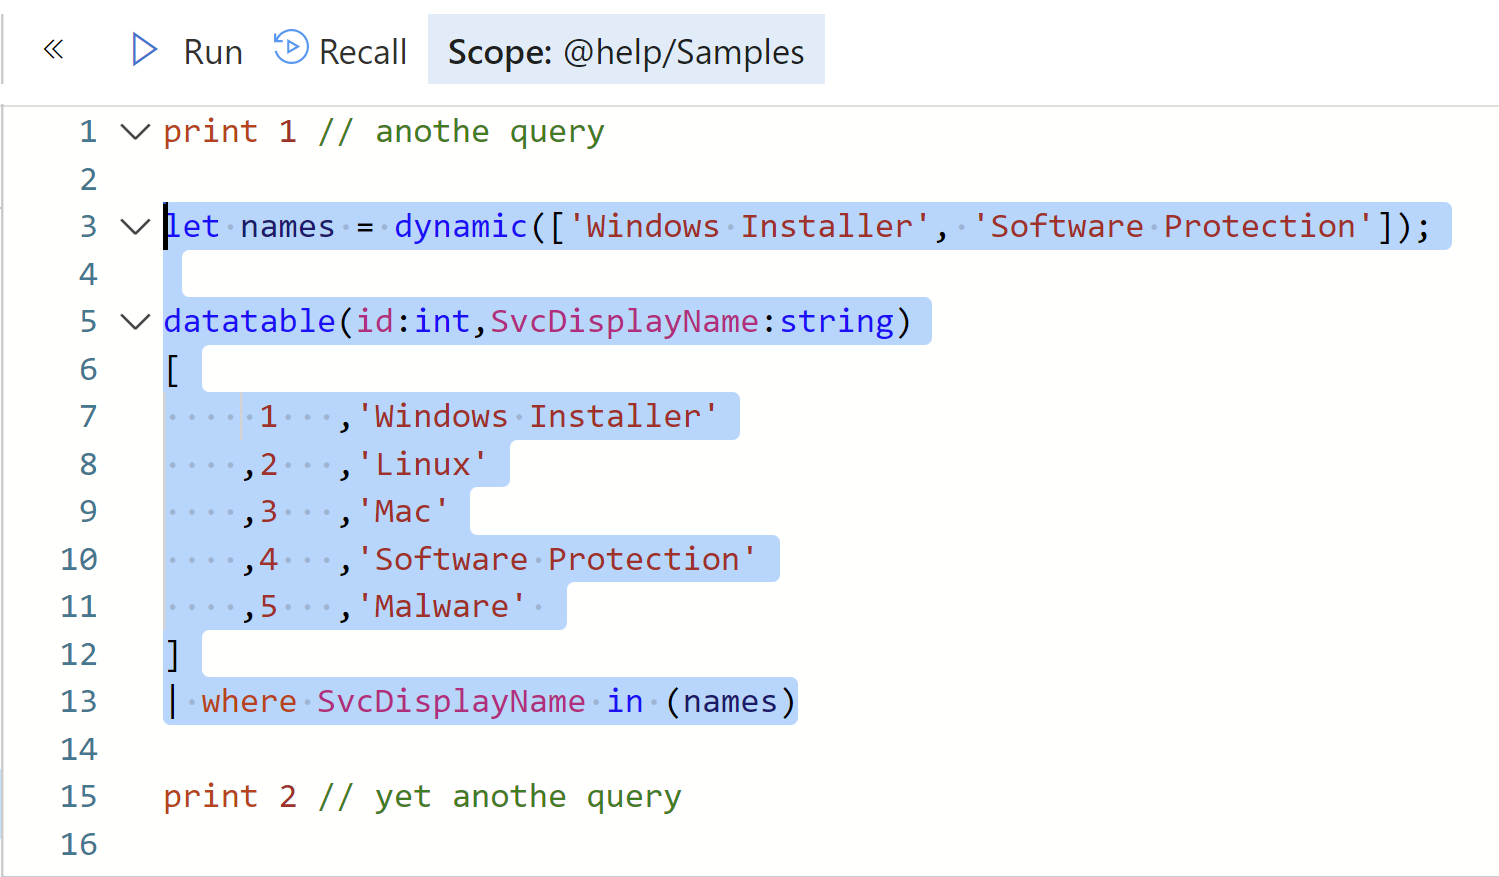Click line number 16 in the gutter
1499x877 pixels.
pyautogui.click(x=79, y=844)
